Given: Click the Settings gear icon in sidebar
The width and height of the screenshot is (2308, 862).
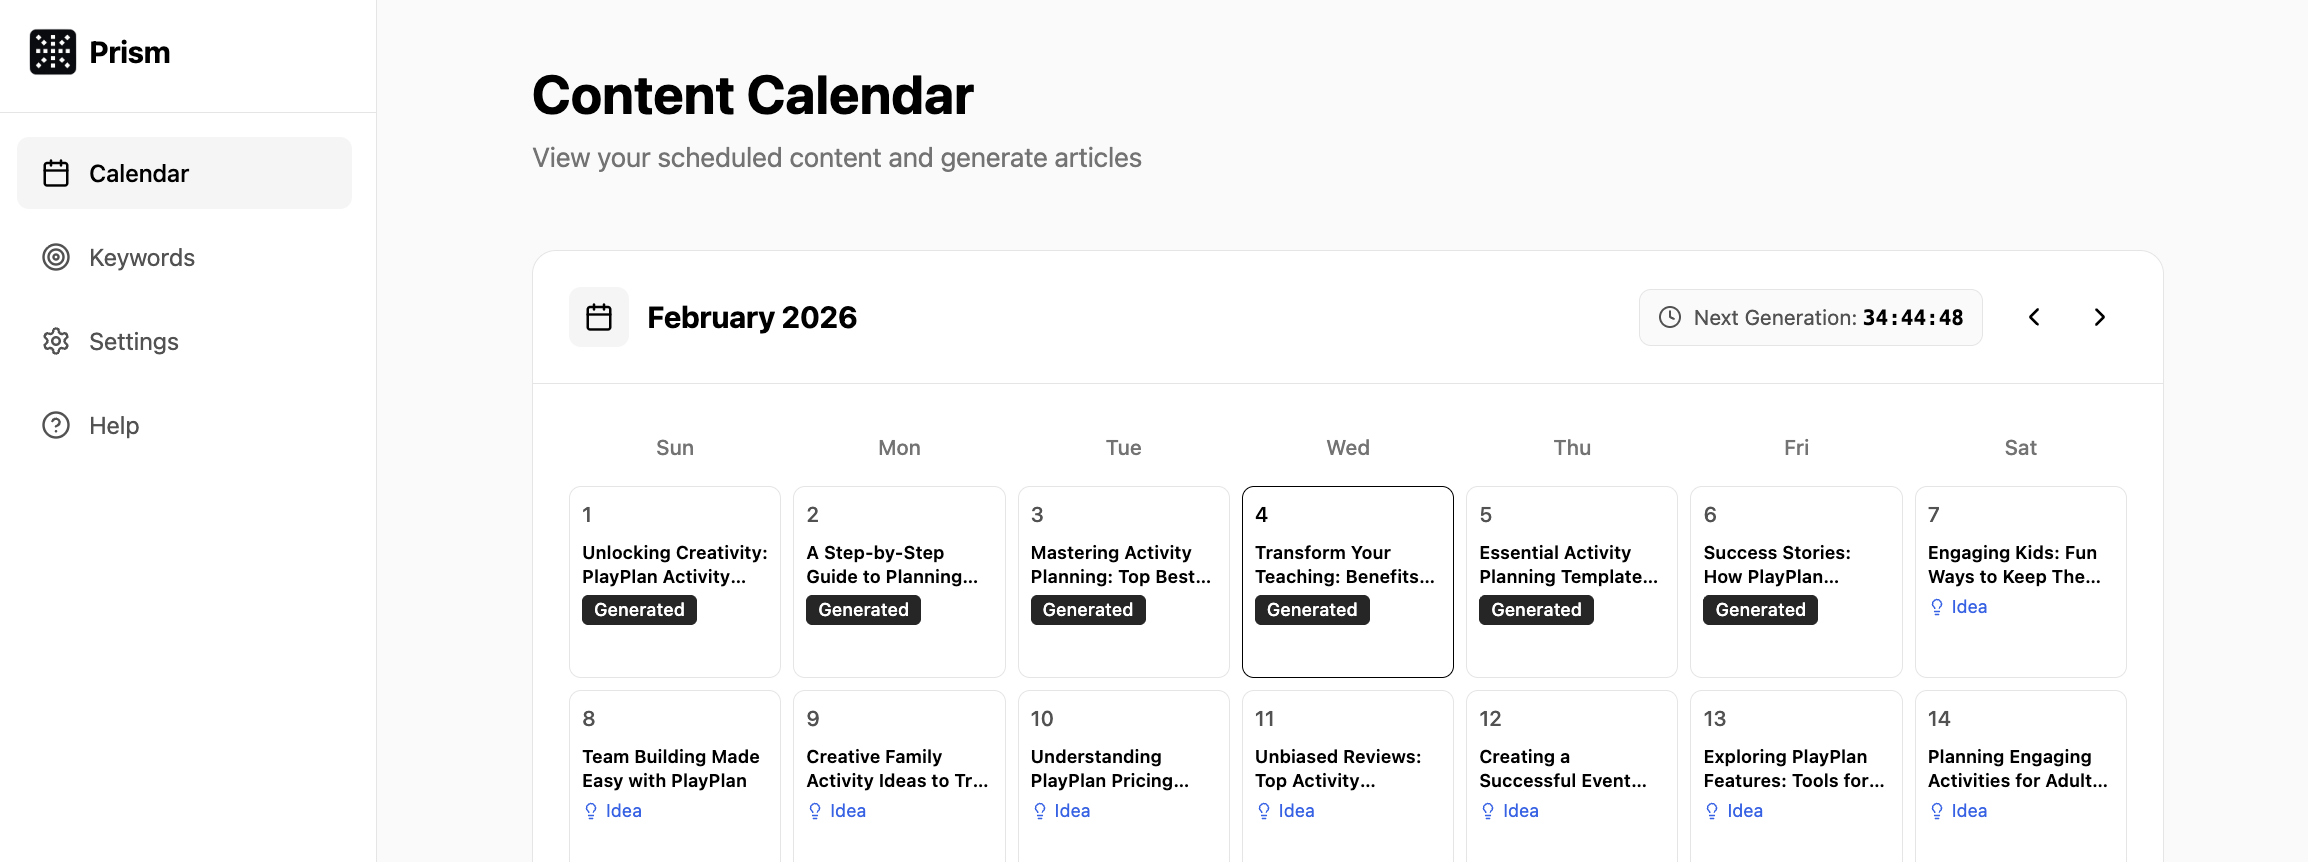Looking at the screenshot, I should (56, 341).
